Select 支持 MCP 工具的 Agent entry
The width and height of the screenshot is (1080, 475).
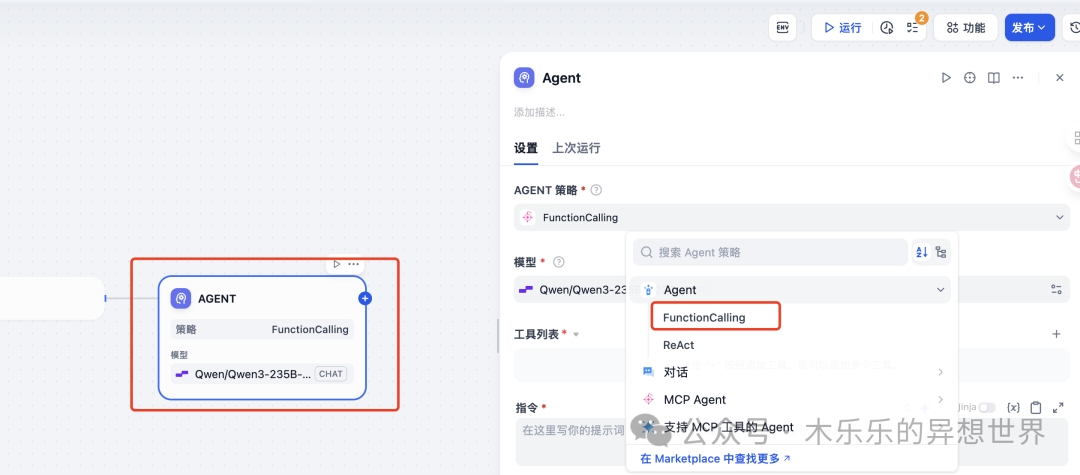(790, 427)
